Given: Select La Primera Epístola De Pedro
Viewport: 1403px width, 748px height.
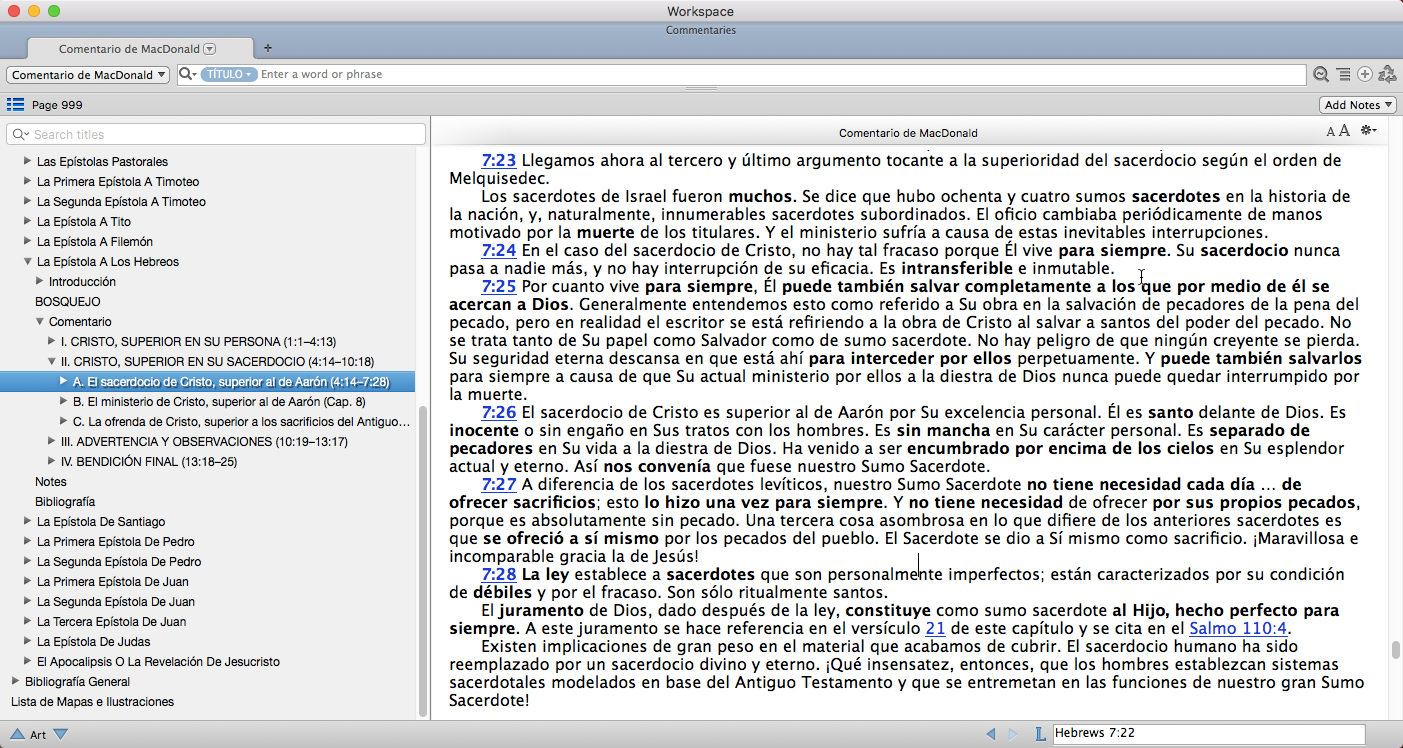Looking at the screenshot, I should point(116,541).
